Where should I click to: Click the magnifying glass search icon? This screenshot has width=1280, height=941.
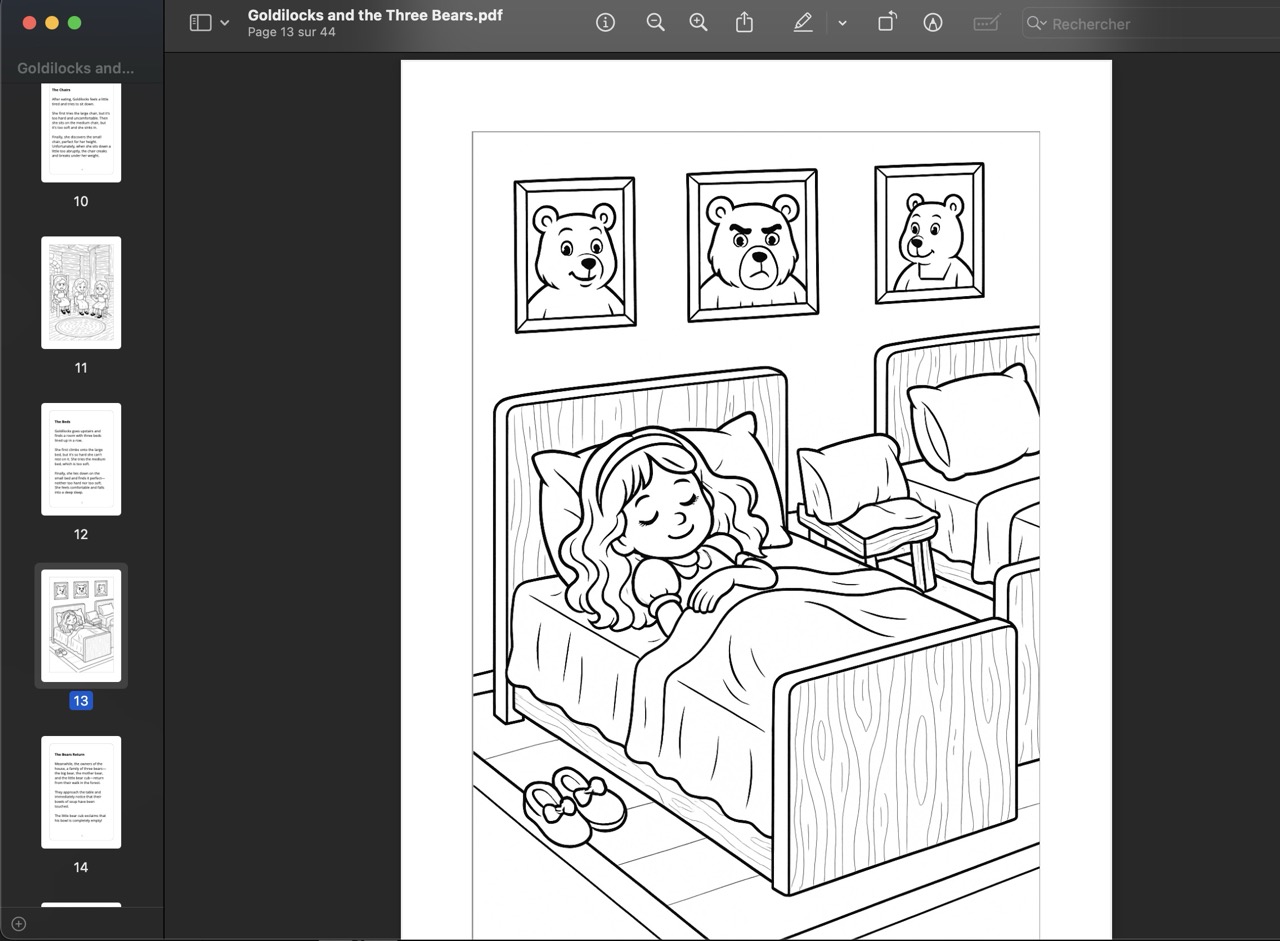[1037, 24]
